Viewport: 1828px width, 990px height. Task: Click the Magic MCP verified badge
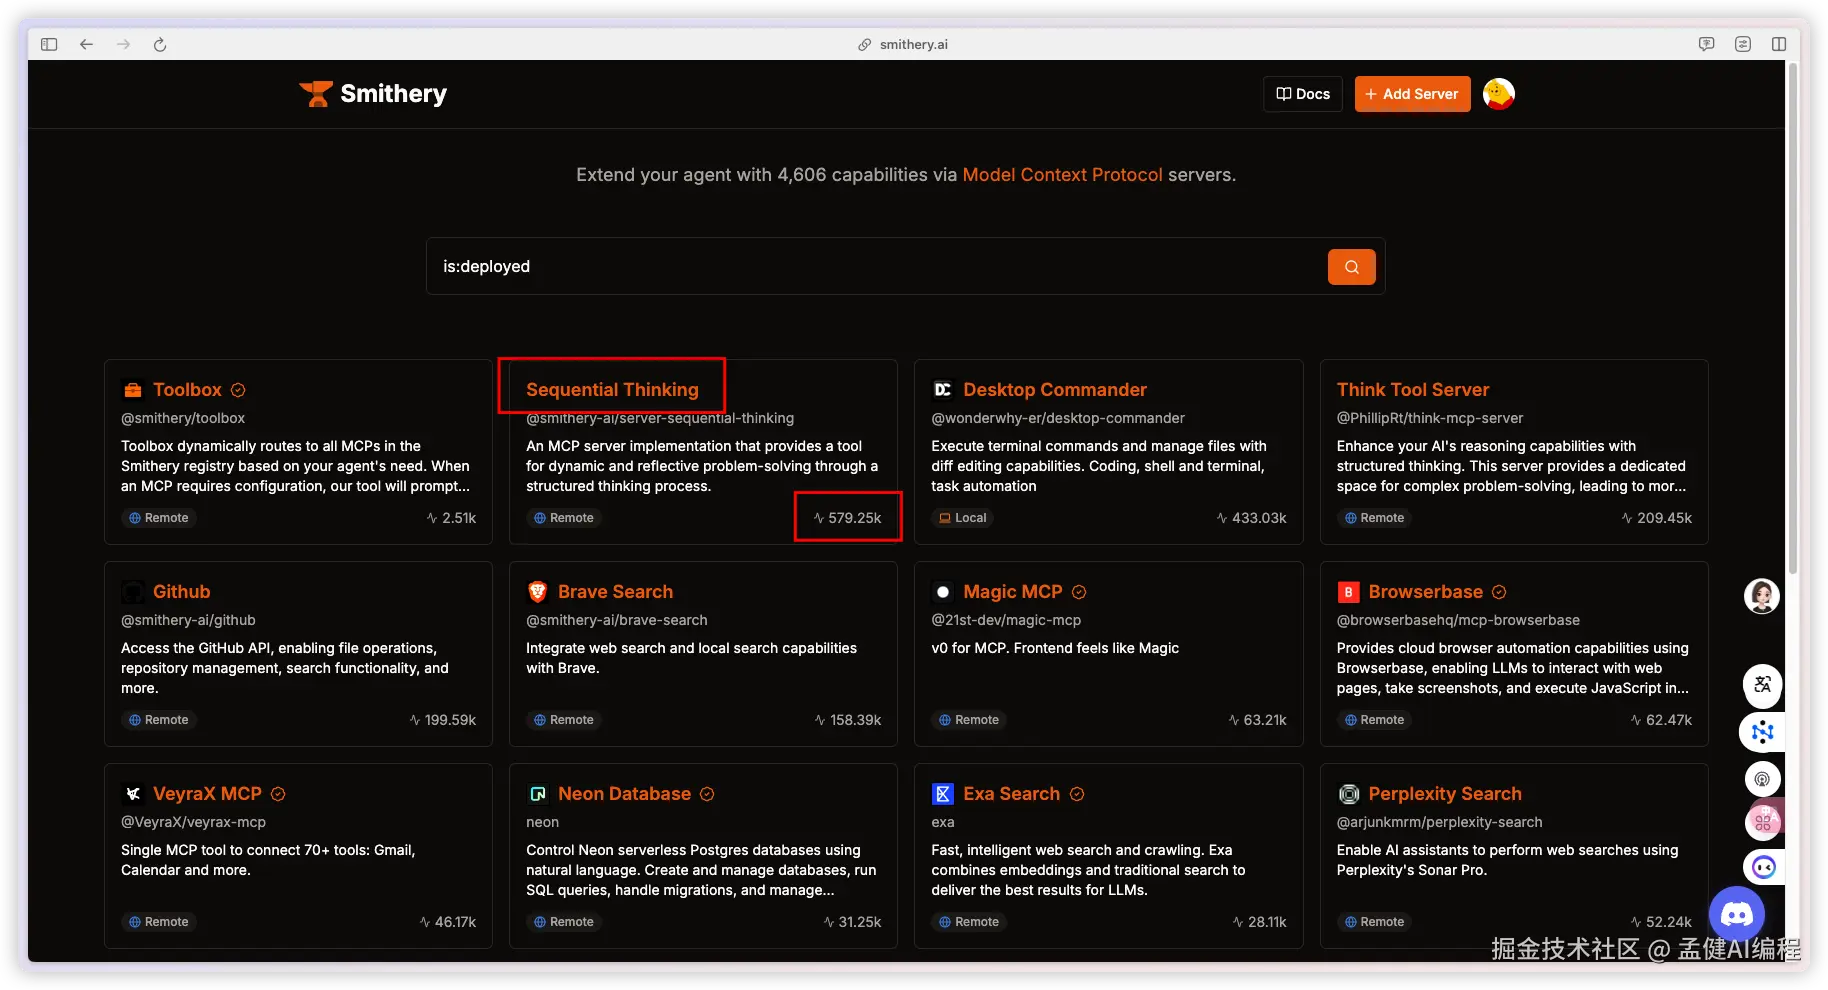click(x=1079, y=592)
